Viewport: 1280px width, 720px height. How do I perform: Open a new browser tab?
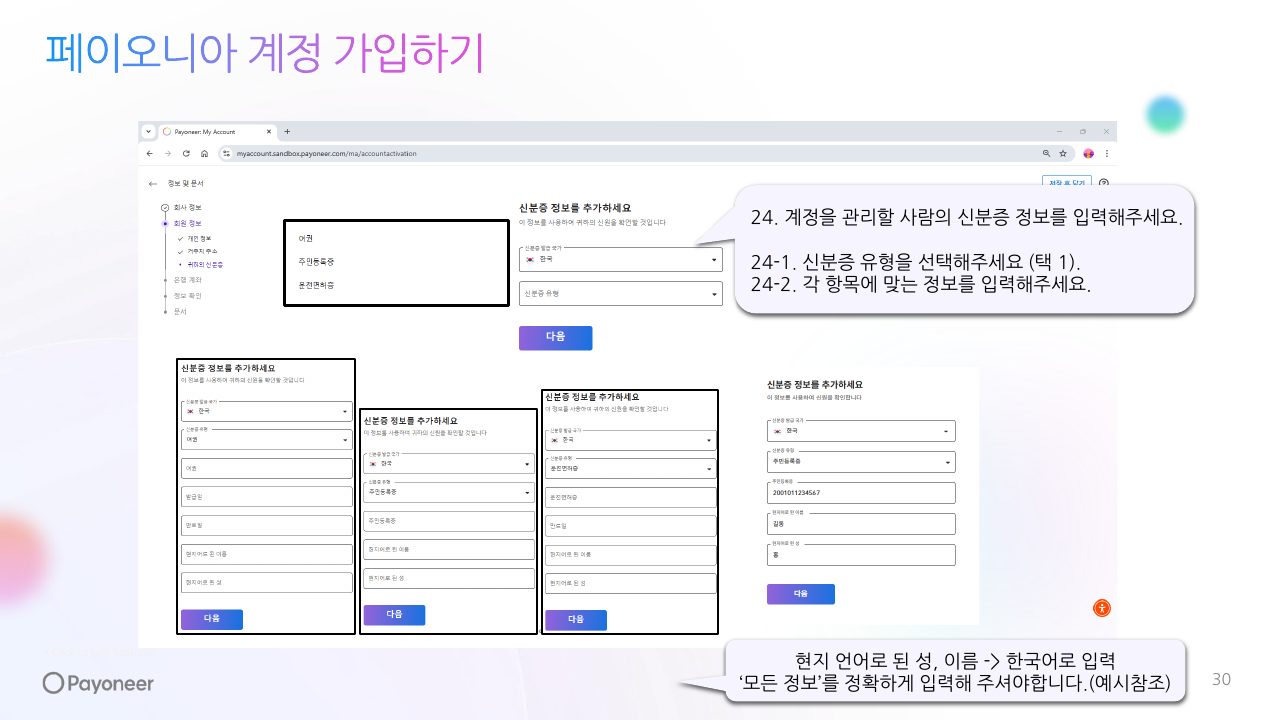[x=287, y=131]
